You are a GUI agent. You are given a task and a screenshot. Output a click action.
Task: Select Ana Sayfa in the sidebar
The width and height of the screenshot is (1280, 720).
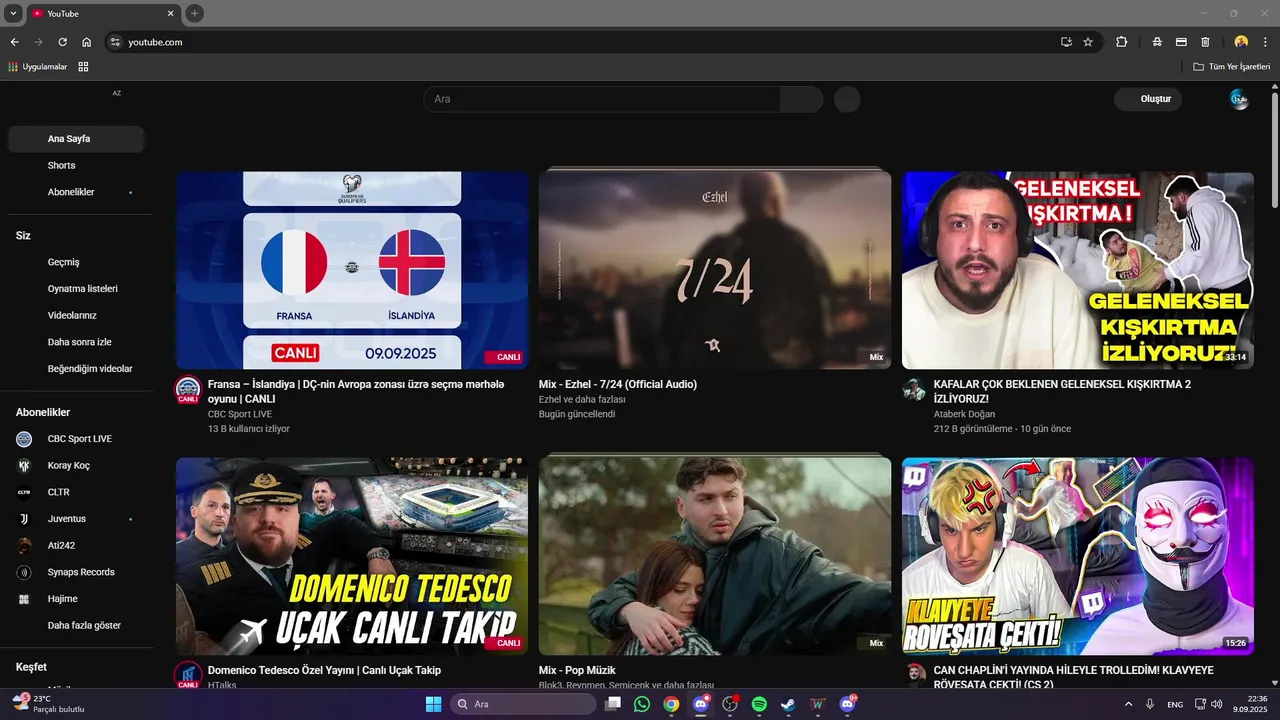(76, 139)
